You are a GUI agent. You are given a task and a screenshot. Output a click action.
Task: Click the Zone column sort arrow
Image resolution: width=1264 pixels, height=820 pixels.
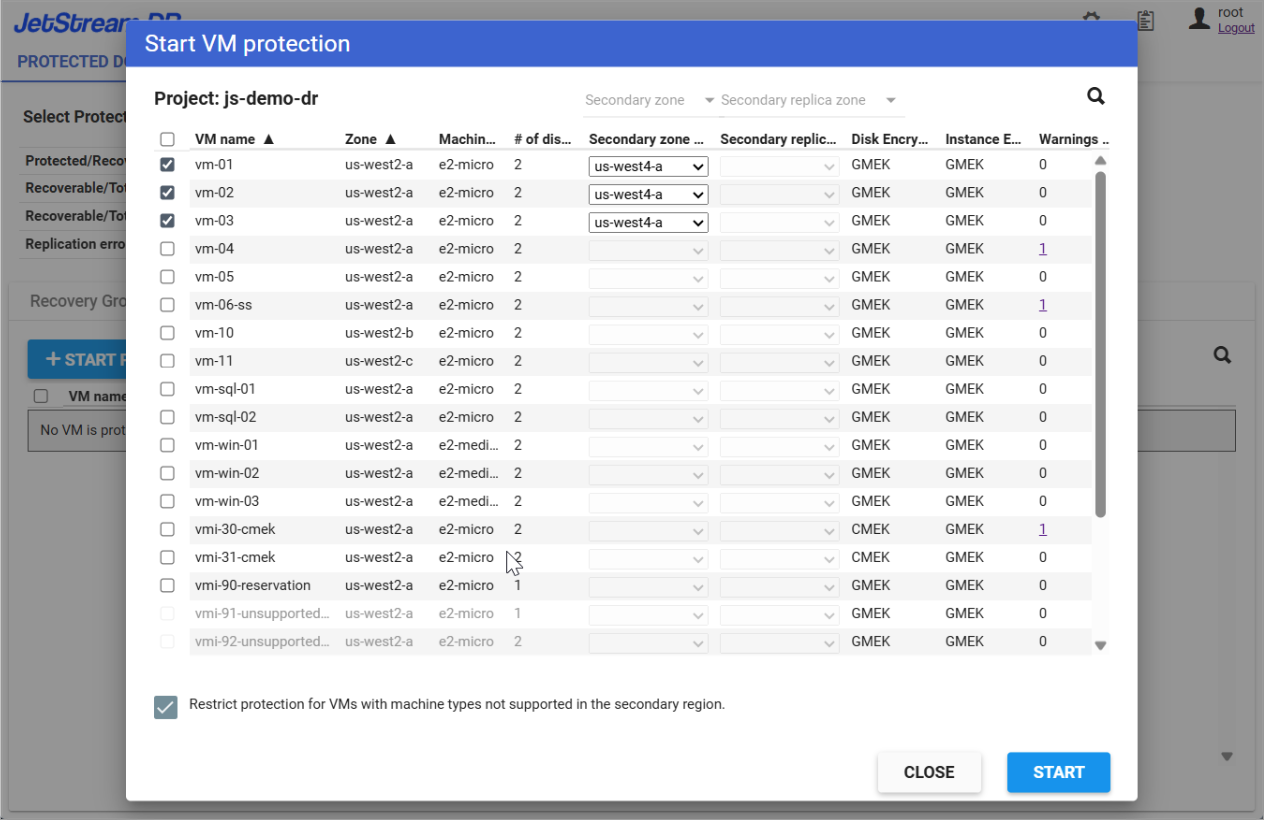(390, 140)
